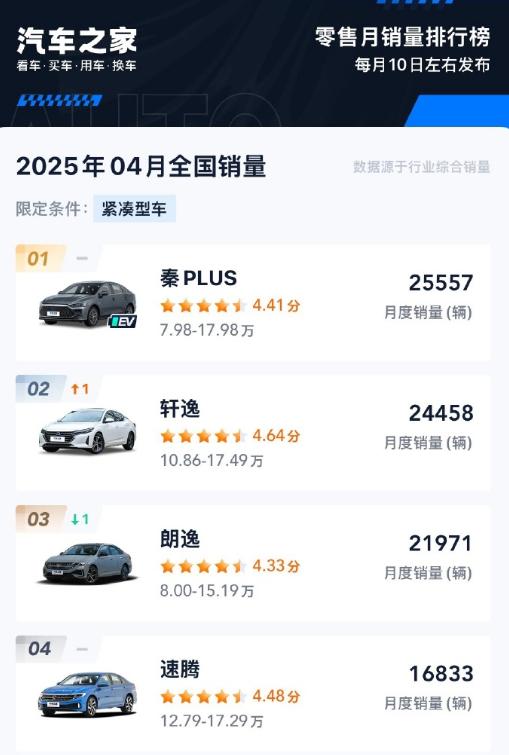Open the 朗逸 model name link
This screenshot has height=755, width=509.
(180, 539)
